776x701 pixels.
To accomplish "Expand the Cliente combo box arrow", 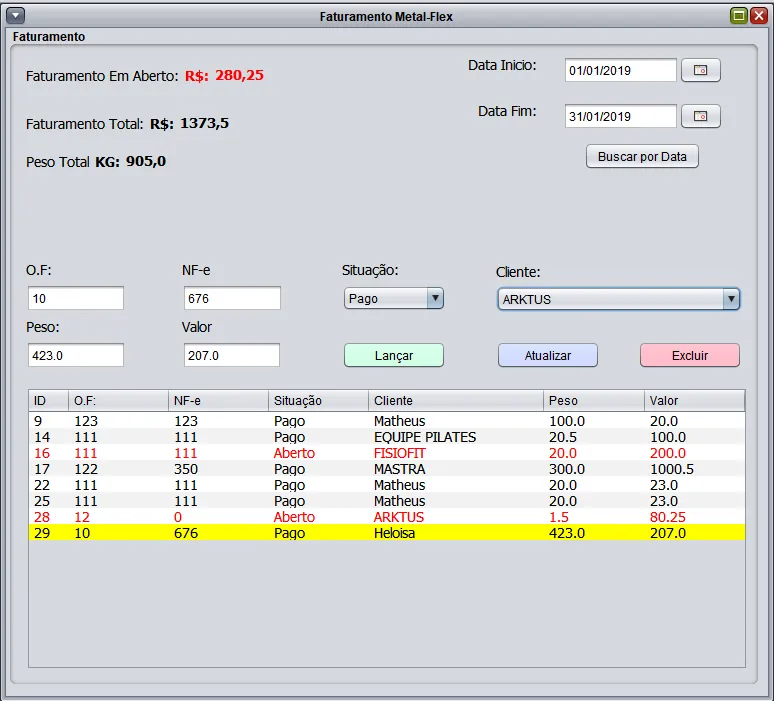I will [730, 299].
